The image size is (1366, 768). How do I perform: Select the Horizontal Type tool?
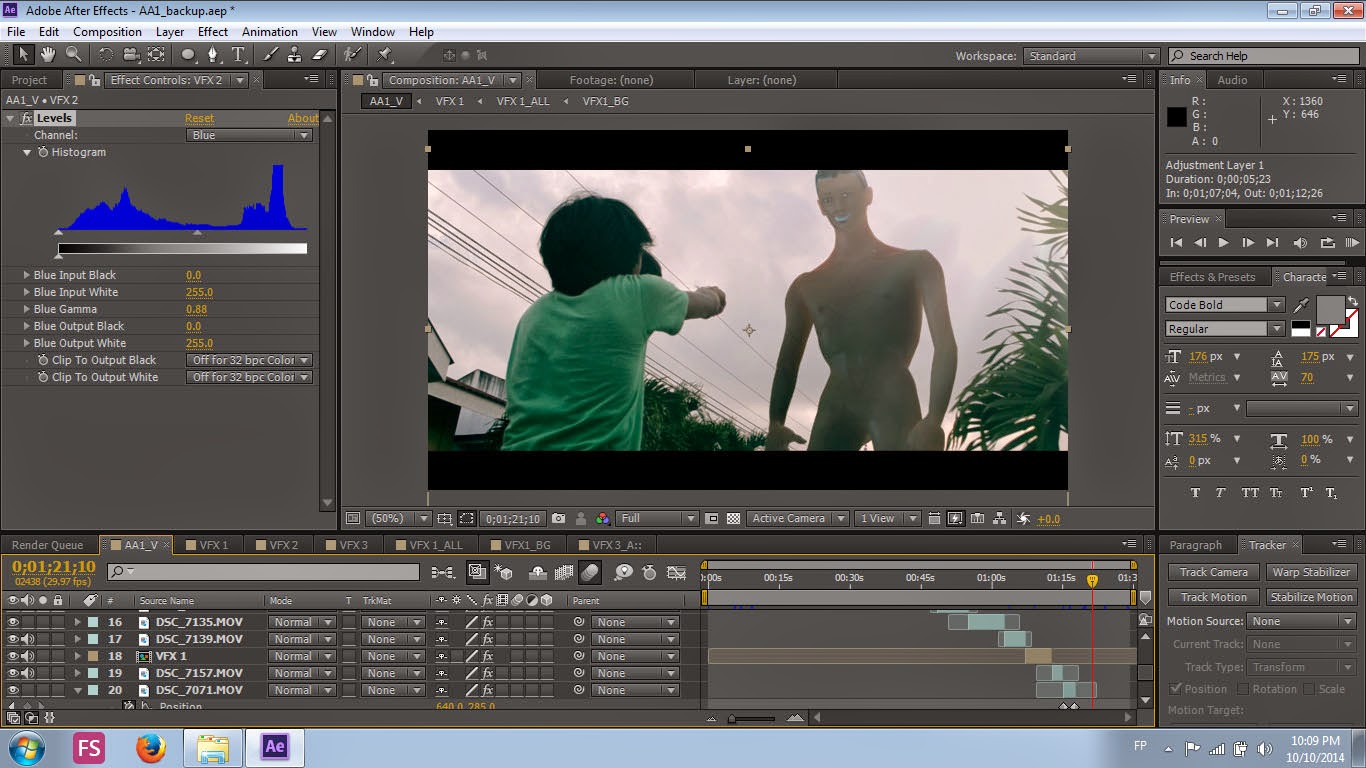pyautogui.click(x=238, y=55)
